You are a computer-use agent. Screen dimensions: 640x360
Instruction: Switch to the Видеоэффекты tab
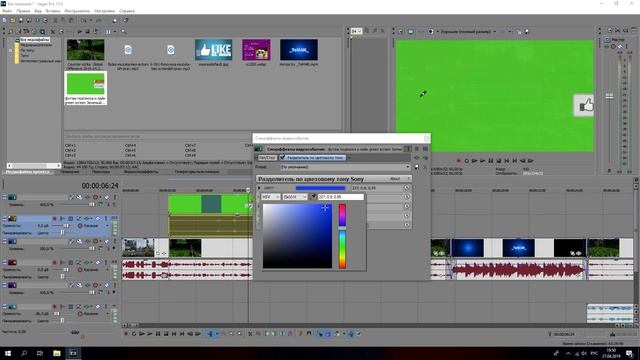click(141, 172)
